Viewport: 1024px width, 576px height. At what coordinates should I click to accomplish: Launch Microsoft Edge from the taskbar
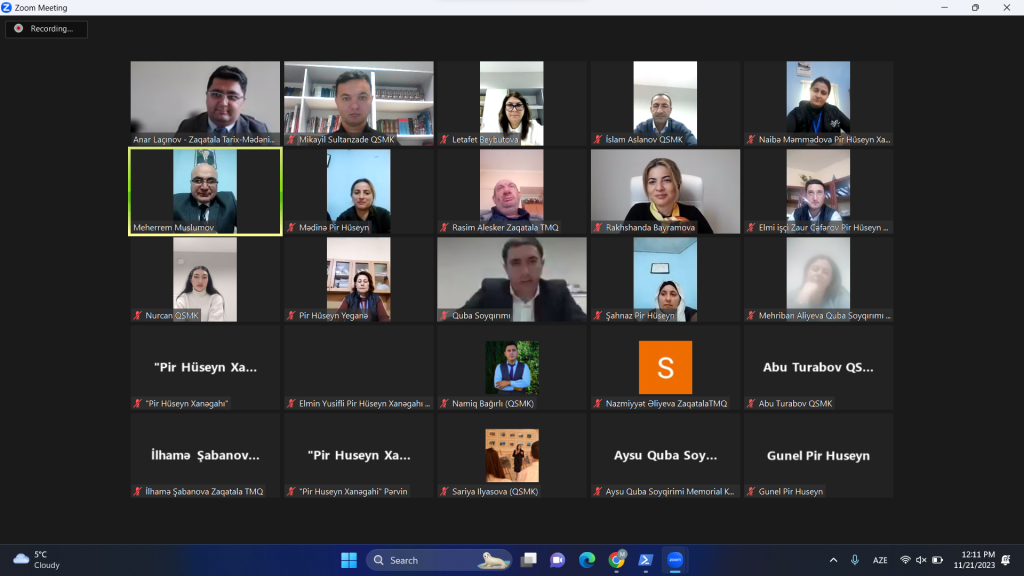(586, 560)
